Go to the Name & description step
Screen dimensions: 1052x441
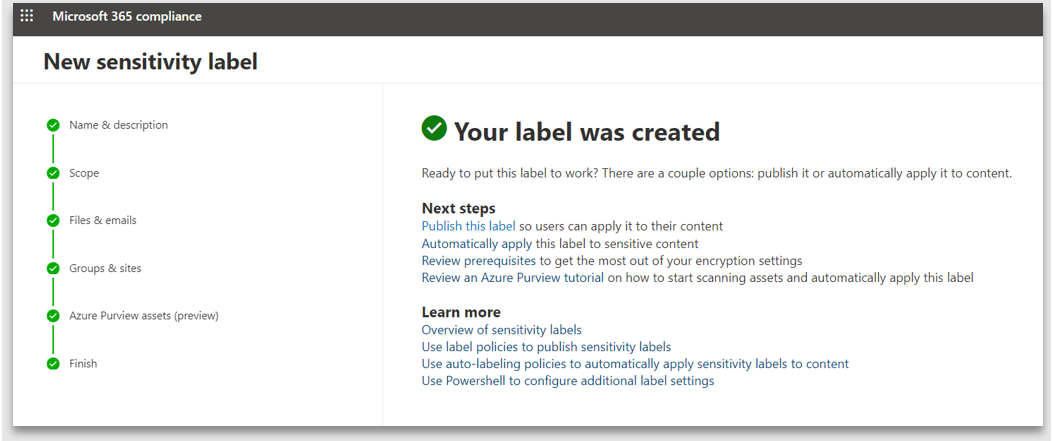118,125
